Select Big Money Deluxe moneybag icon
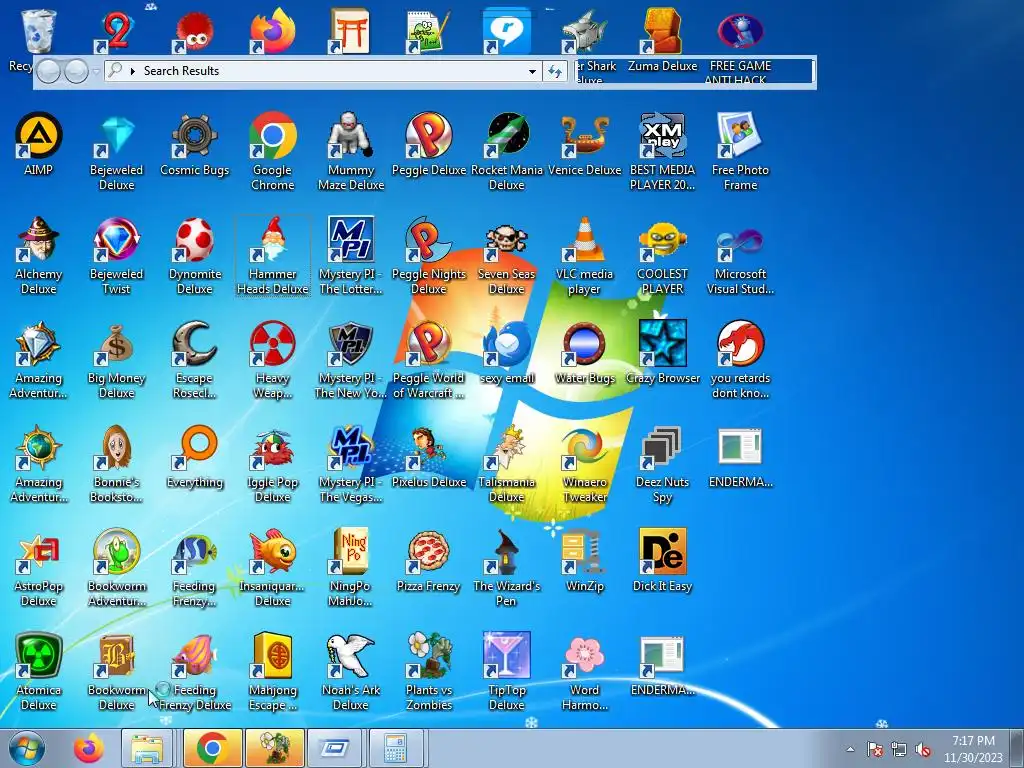Image resolution: width=1024 pixels, height=768 pixels. 116,360
